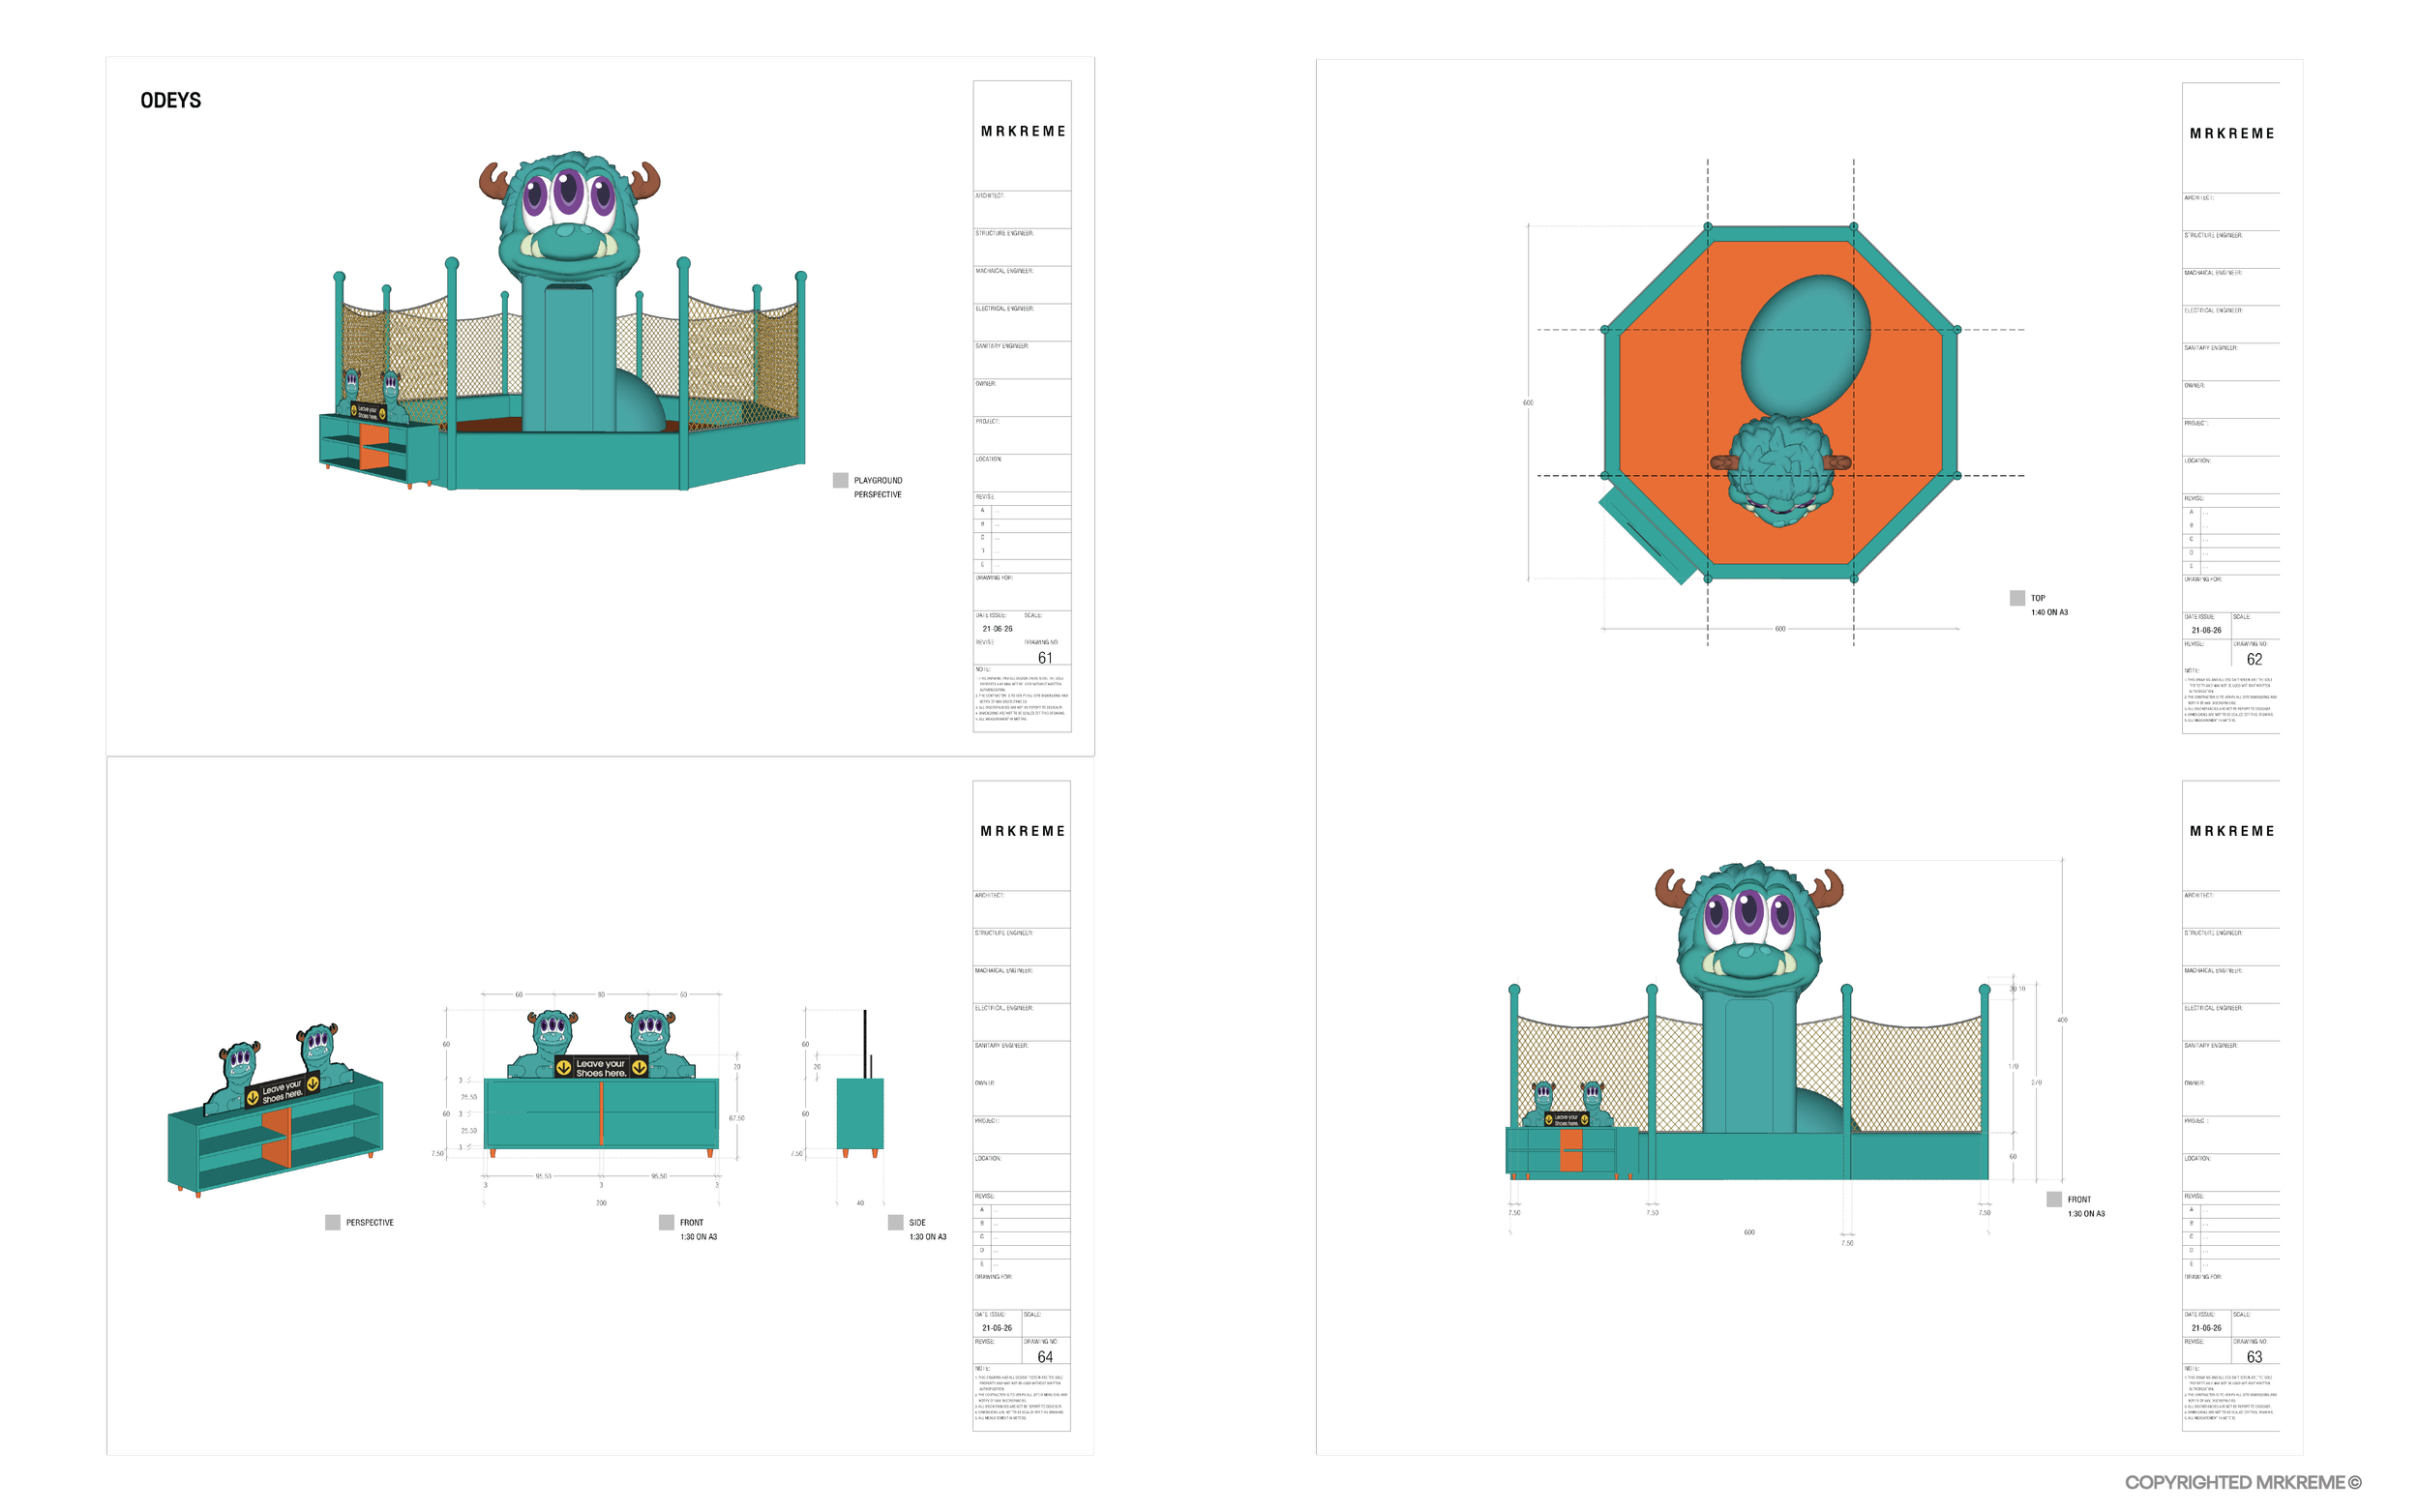The height and width of the screenshot is (1512, 2419).
Task: Click the shoe rack side elevation drawing
Action: coord(860,1084)
